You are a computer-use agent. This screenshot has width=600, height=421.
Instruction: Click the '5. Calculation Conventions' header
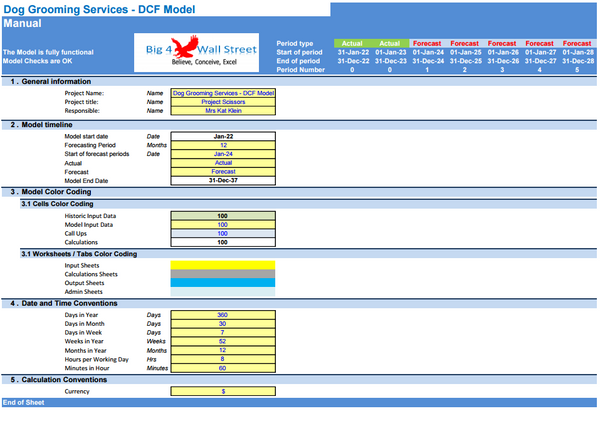coord(299,380)
